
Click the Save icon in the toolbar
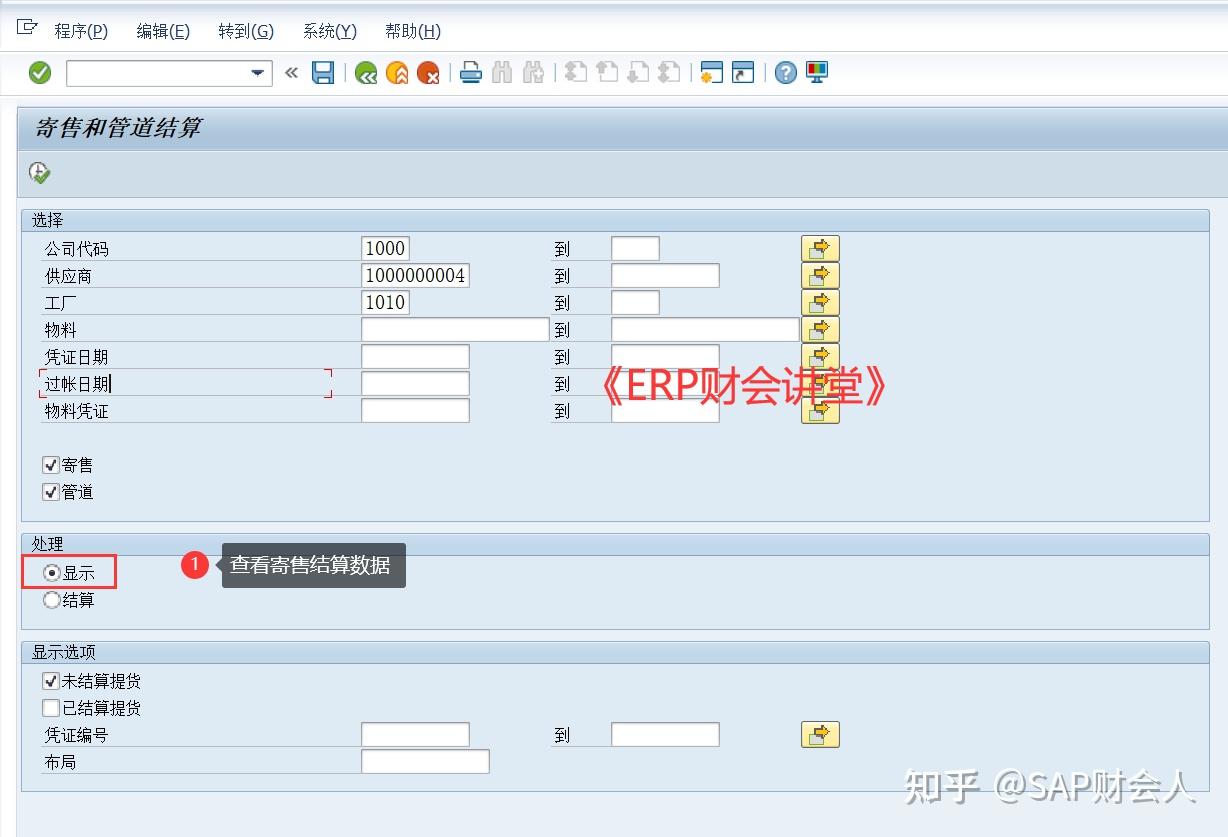click(322, 72)
